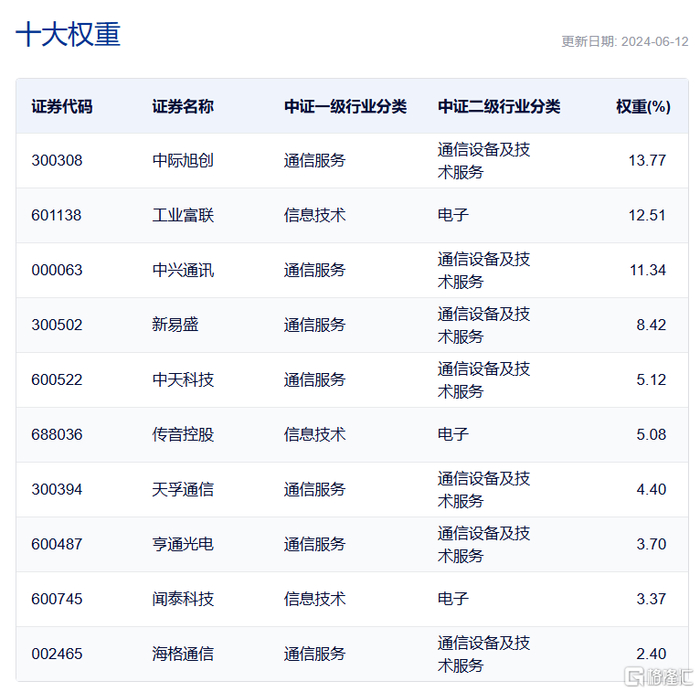Click 电子 in the 601138 row
The width and height of the screenshot is (700, 694).
[x=453, y=215]
